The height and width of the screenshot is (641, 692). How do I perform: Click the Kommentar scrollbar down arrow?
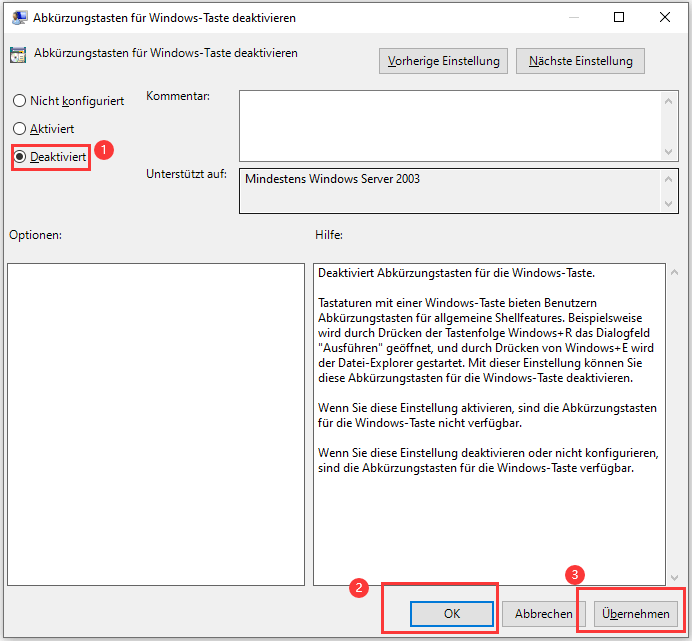point(669,152)
